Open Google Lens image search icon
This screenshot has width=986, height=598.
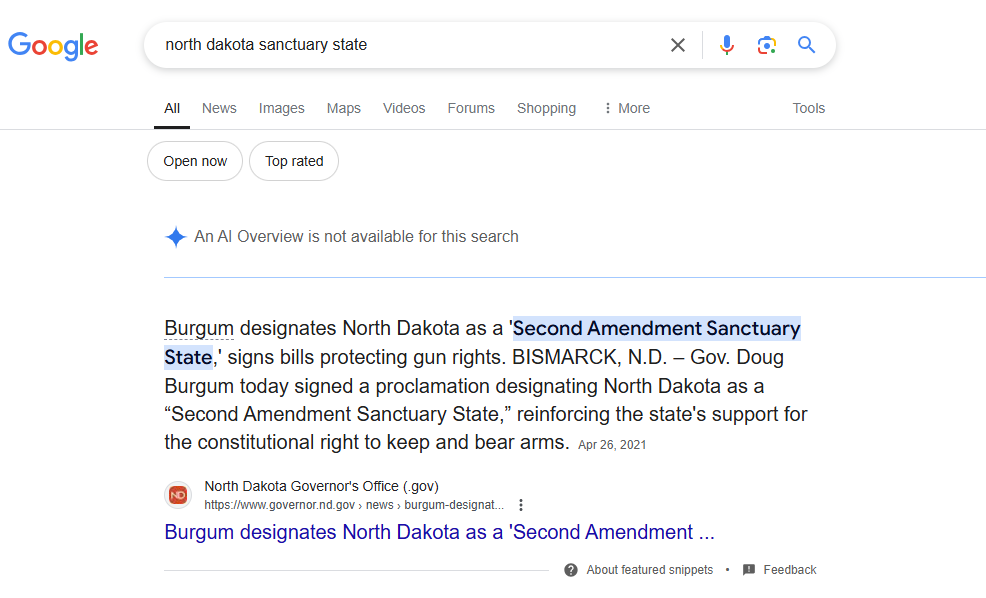[767, 45]
